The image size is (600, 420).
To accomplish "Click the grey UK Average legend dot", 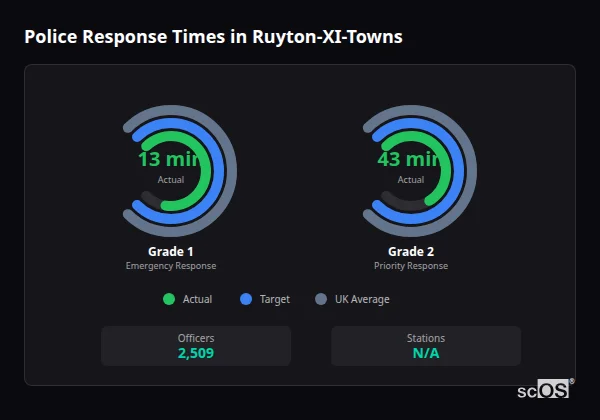I will [x=321, y=299].
